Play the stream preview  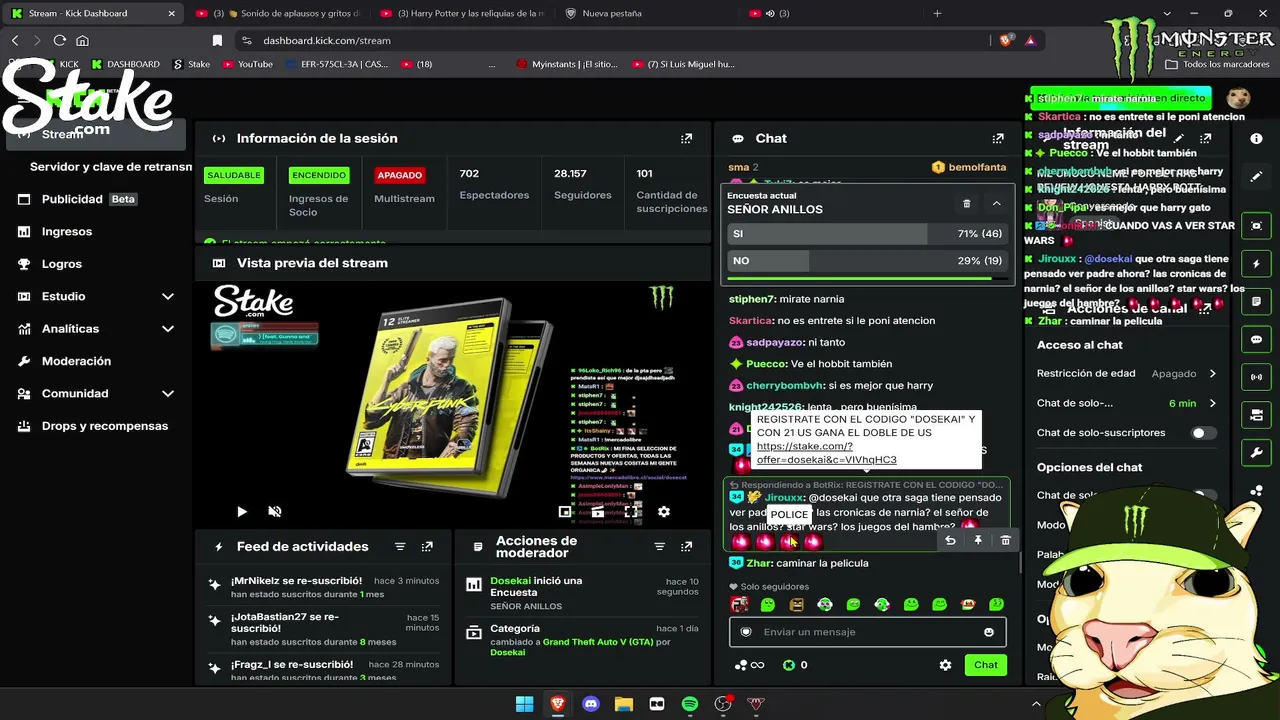[x=242, y=512]
